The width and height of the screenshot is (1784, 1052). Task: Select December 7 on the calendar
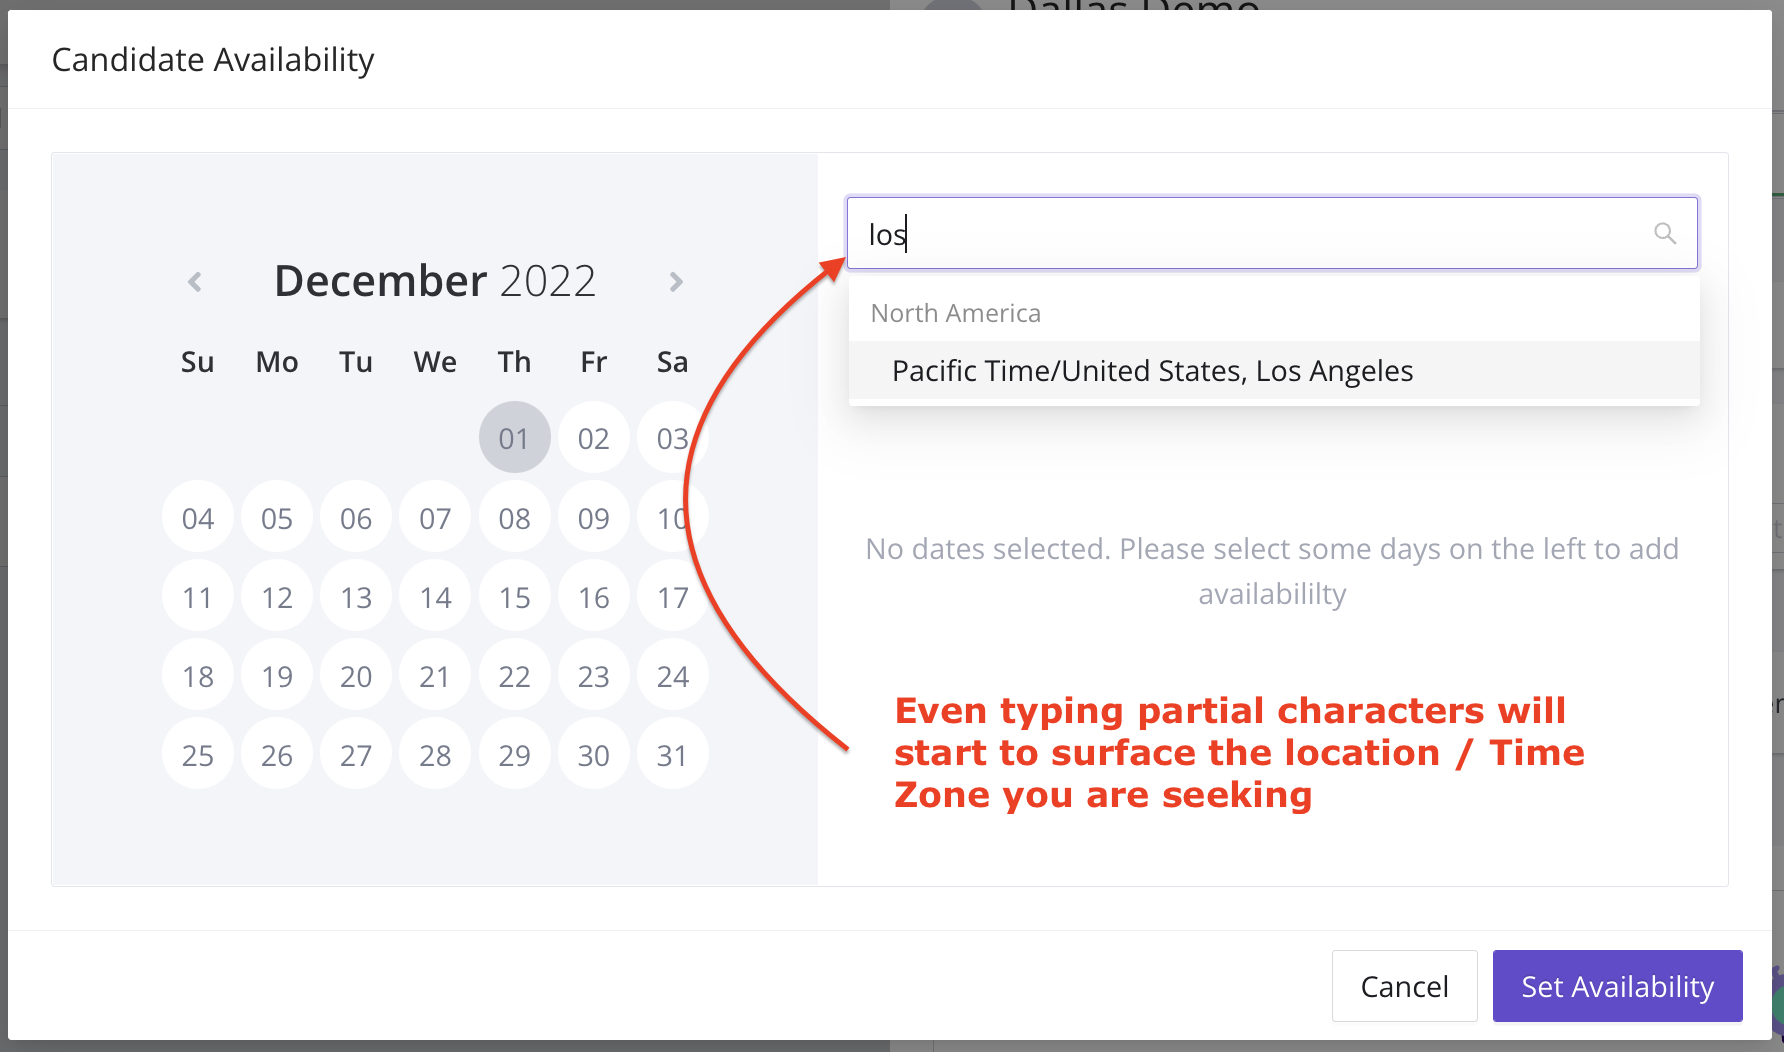435,517
